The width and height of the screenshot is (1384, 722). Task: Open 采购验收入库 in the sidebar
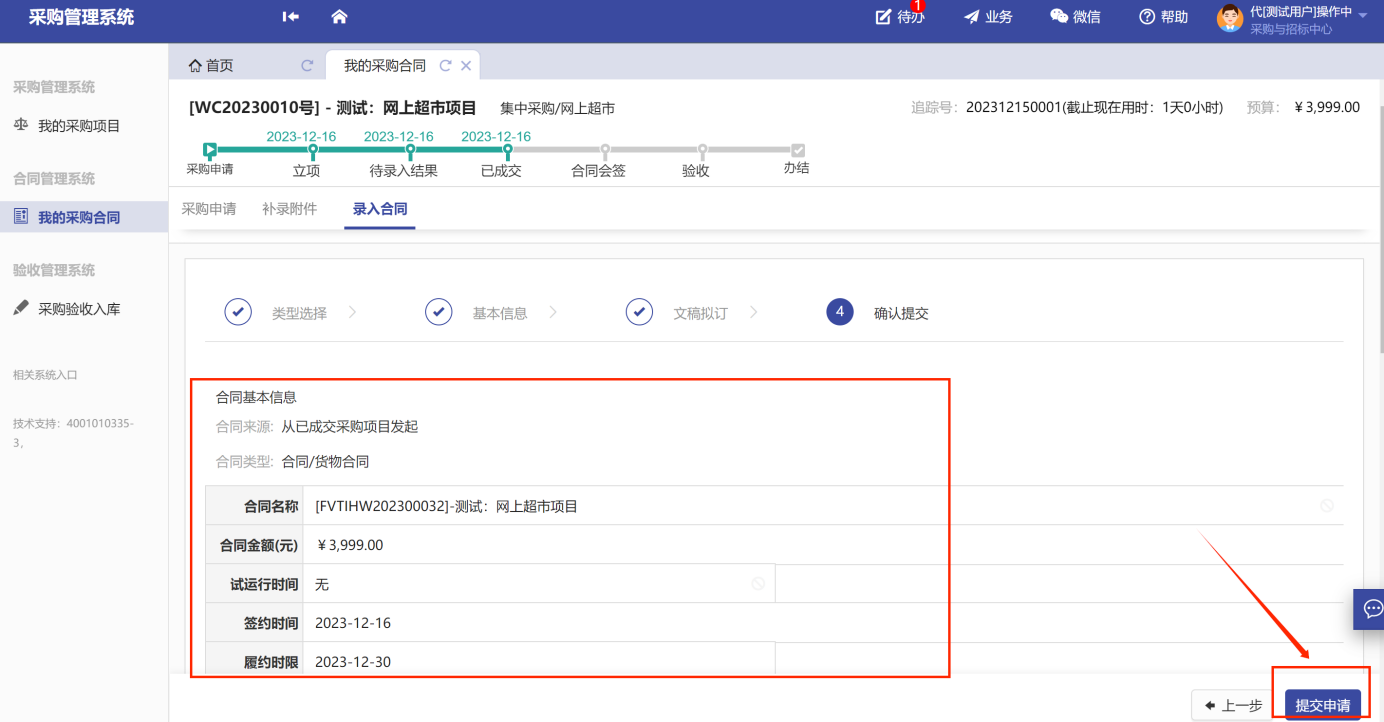(x=79, y=309)
